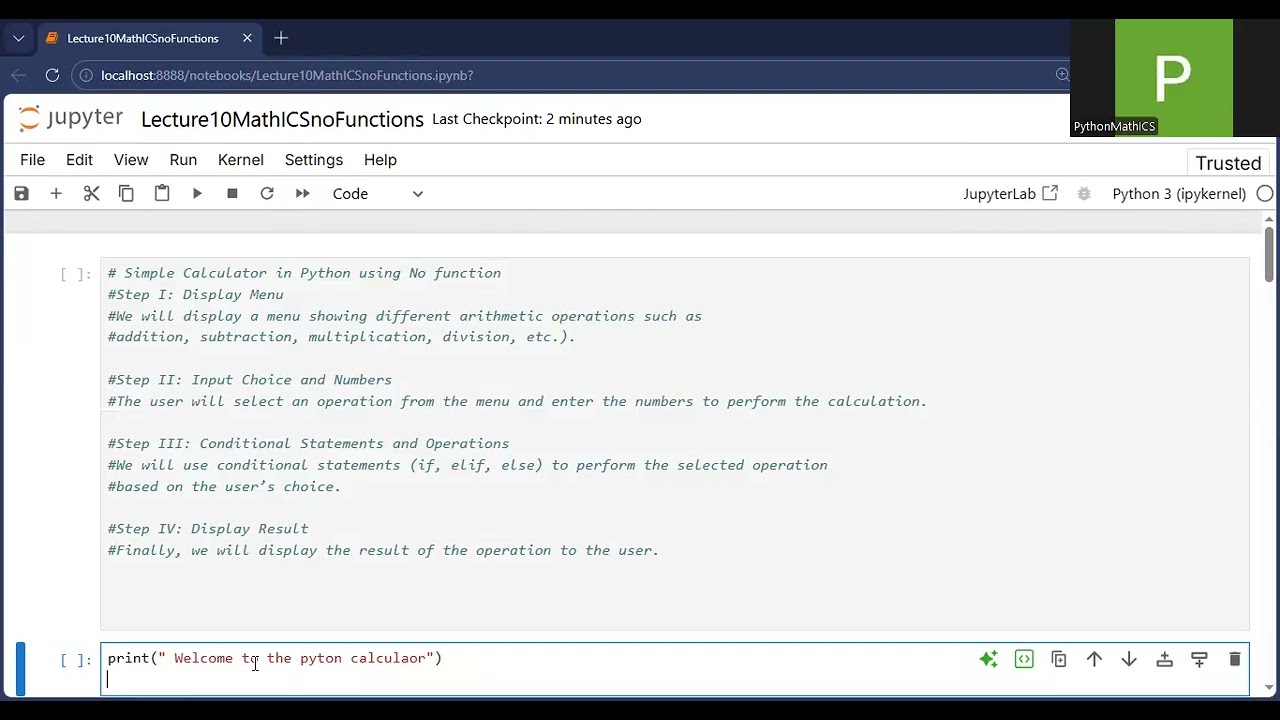Open the notebook in JupyterLab

pyautogui.click(x=1010, y=194)
